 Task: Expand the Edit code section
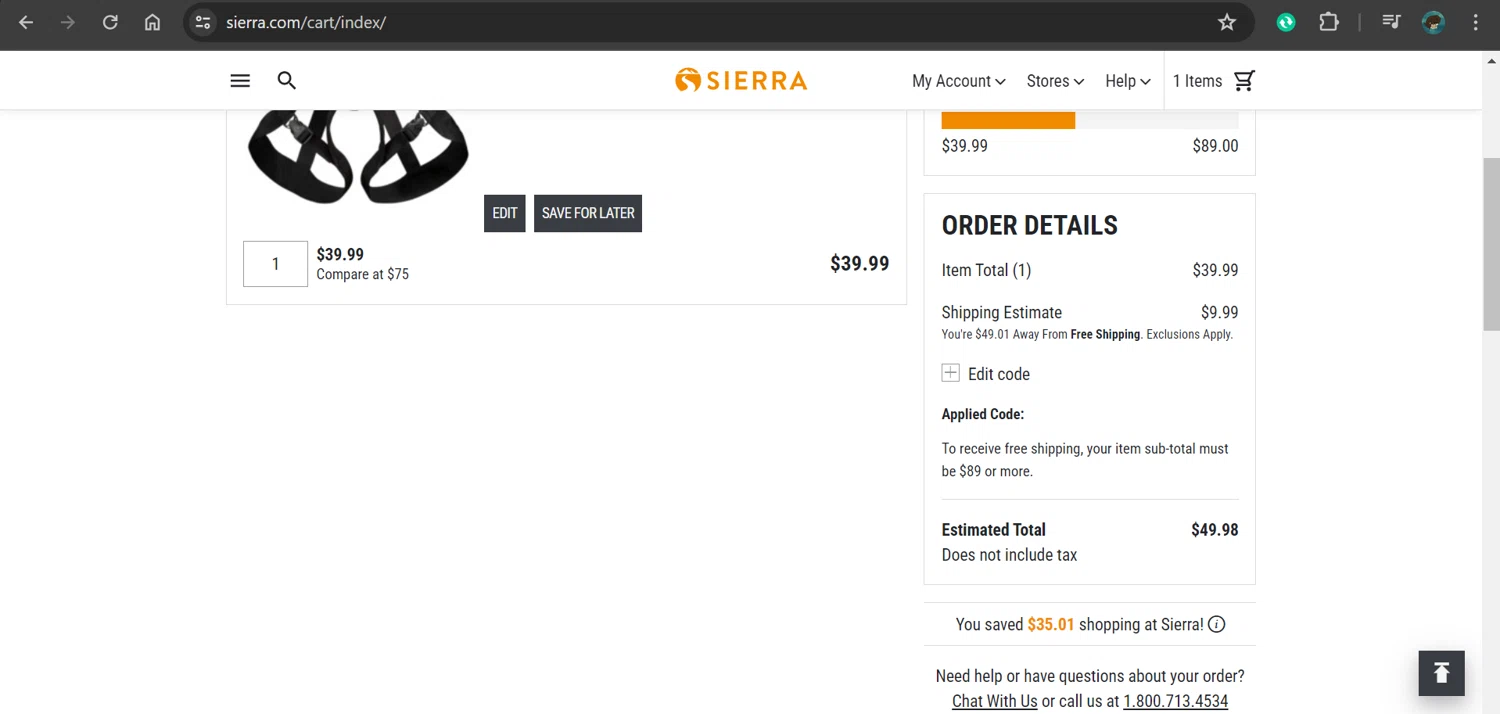pos(951,374)
